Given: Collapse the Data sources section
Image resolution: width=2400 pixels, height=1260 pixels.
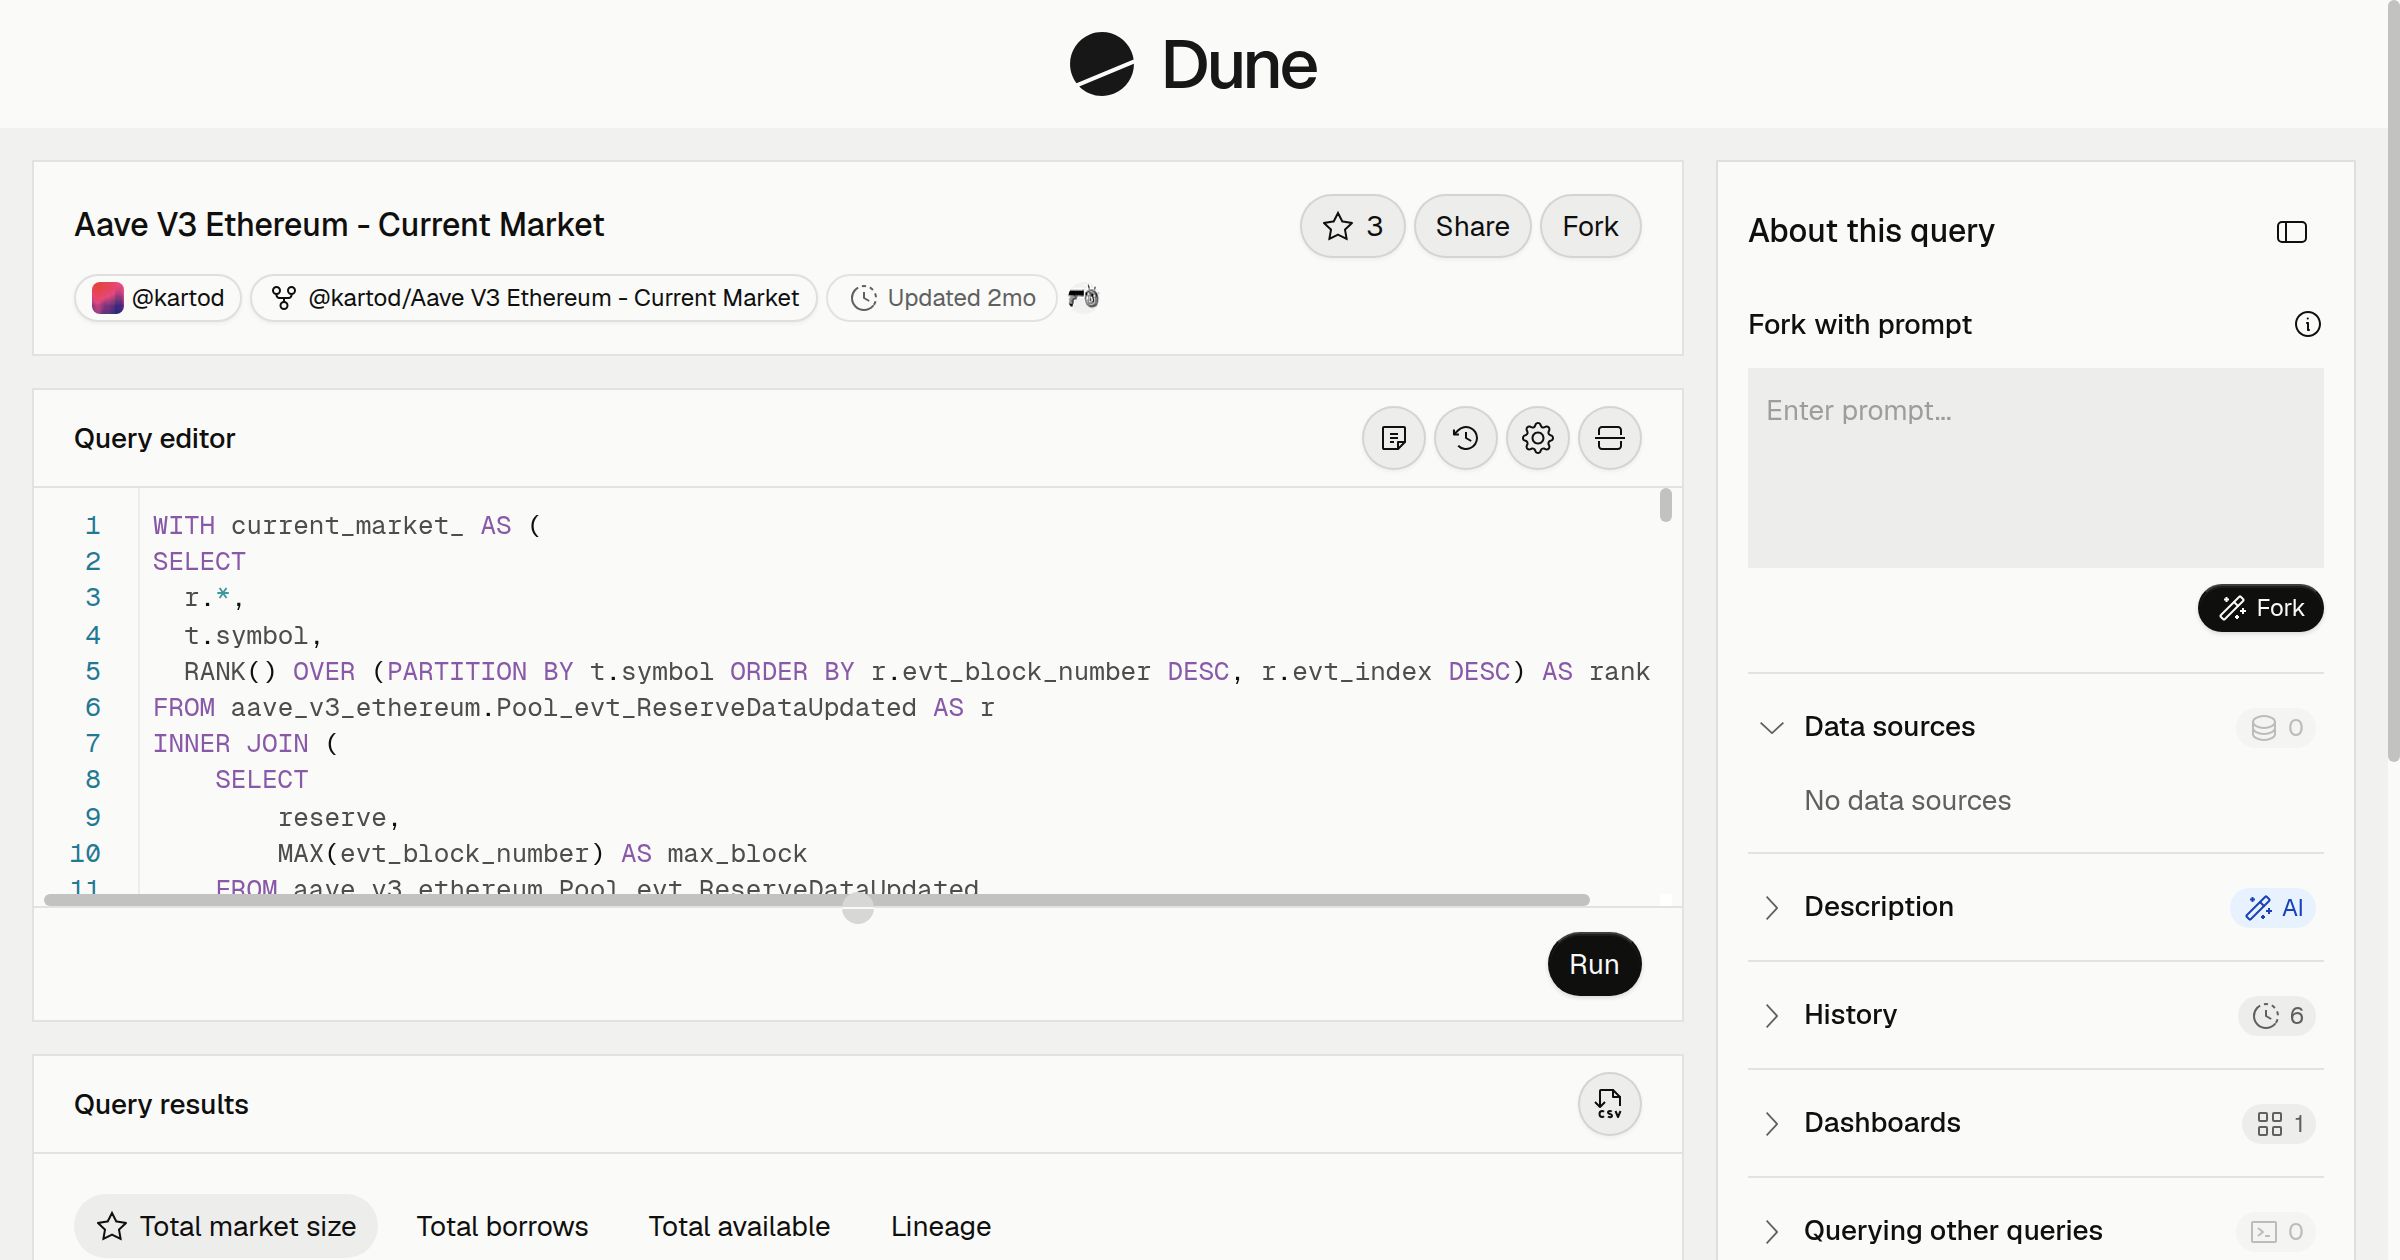Looking at the screenshot, I should click(2036, 727).
